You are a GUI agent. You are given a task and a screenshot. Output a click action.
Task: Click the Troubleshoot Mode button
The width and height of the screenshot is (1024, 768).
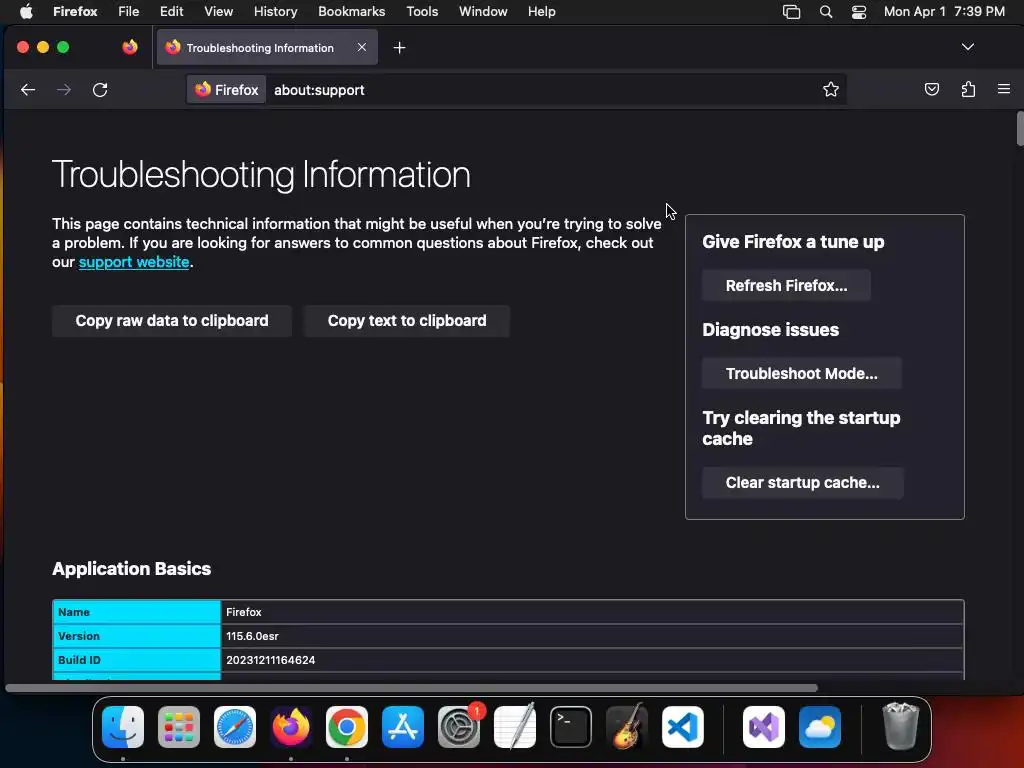[801, 374]
